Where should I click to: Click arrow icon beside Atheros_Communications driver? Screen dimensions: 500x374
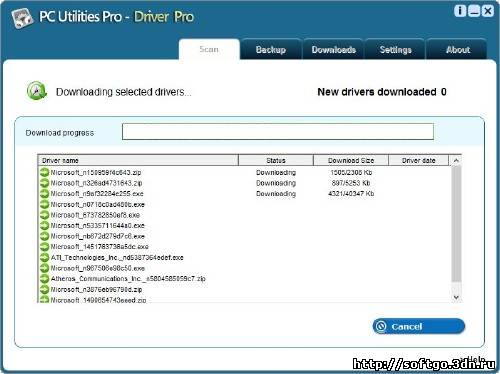[44, 279]
